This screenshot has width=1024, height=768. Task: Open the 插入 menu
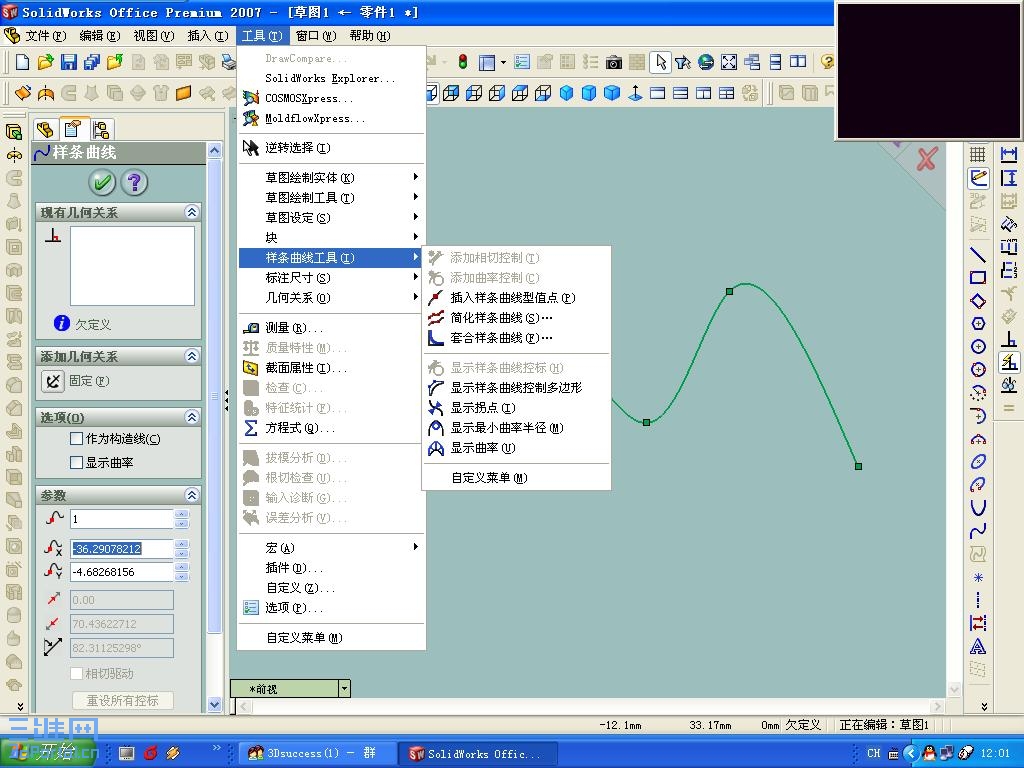click(x=208, y=35)
